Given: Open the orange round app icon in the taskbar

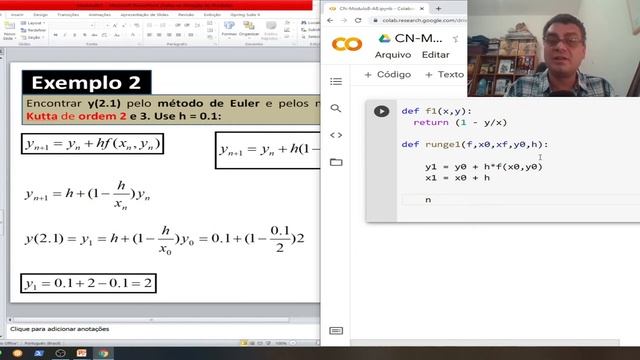Looking at the screenshot, I should pyautogui.click(x=17, y=353).
